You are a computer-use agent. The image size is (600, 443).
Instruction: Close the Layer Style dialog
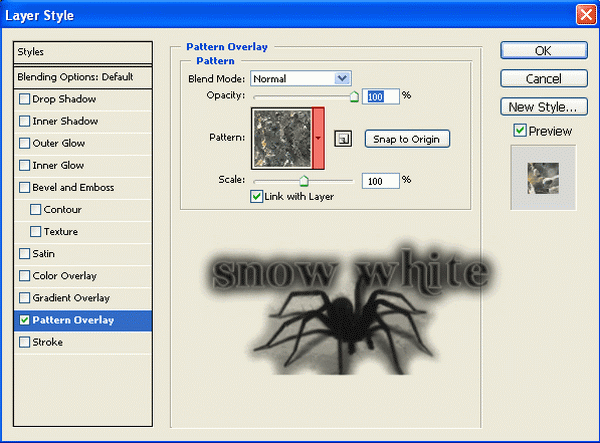585,15
